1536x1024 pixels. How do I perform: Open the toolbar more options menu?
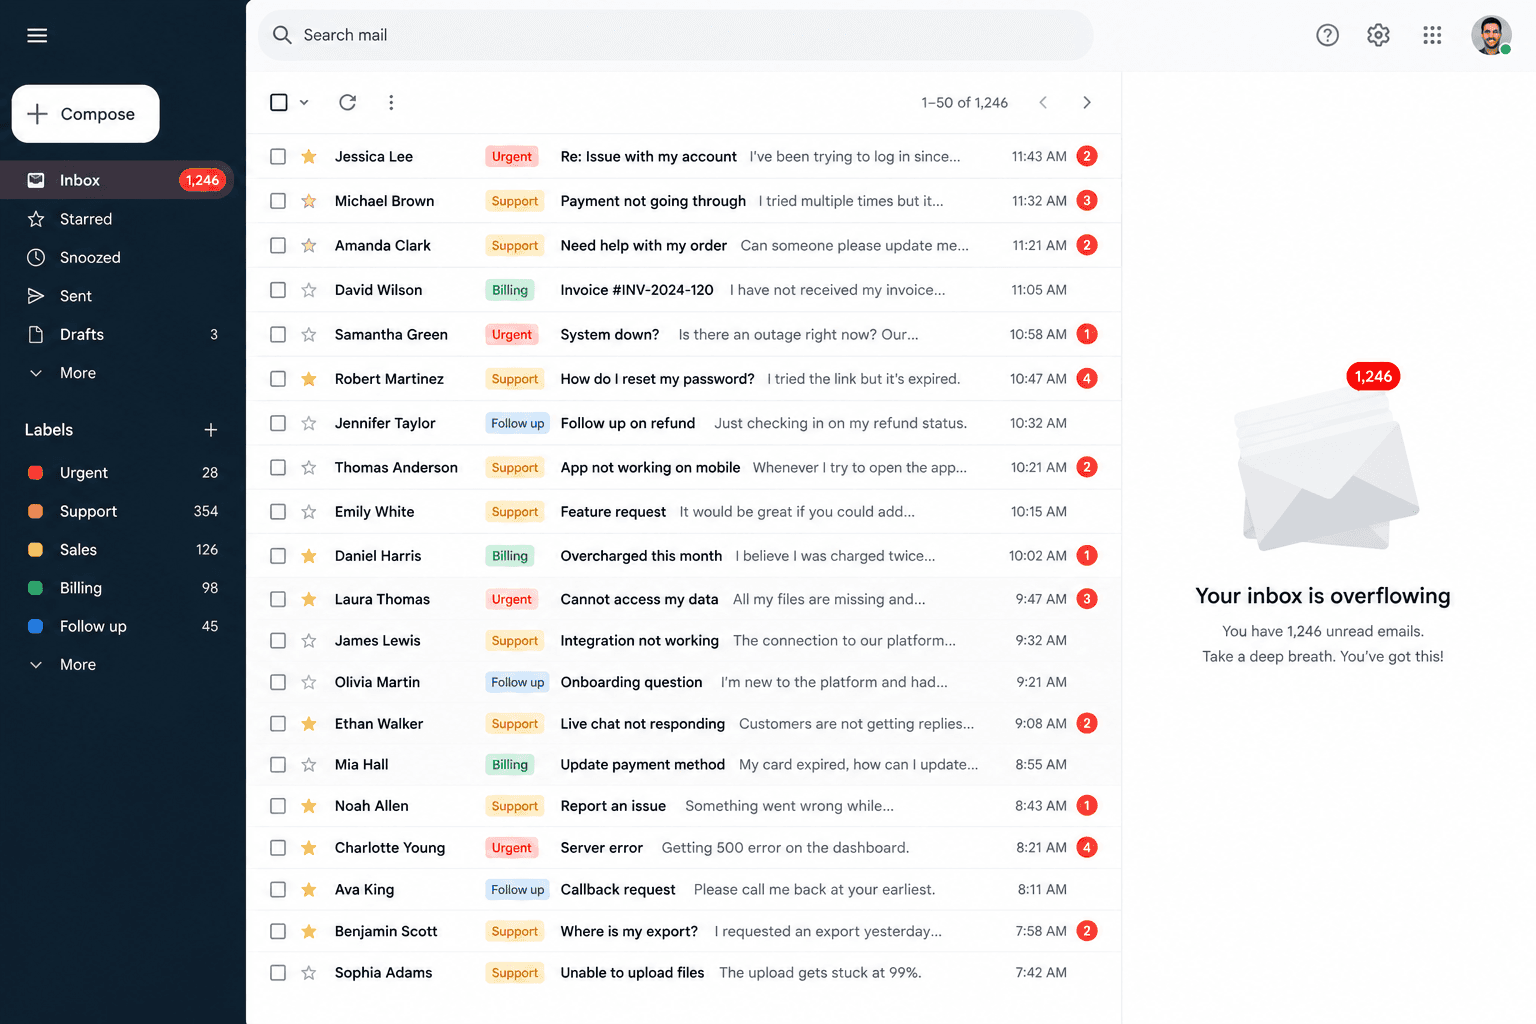[391, 102]
